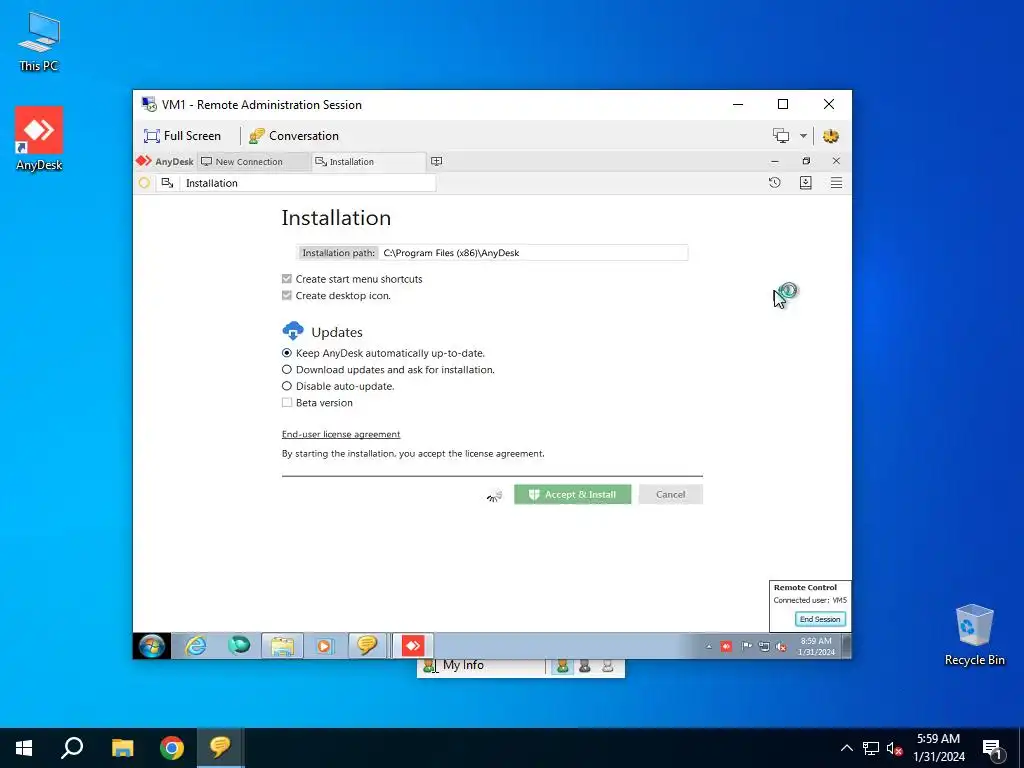Click the AnyDesk install/download icon
Viewport: 1024px width, 768px height.
pos(806,183)
